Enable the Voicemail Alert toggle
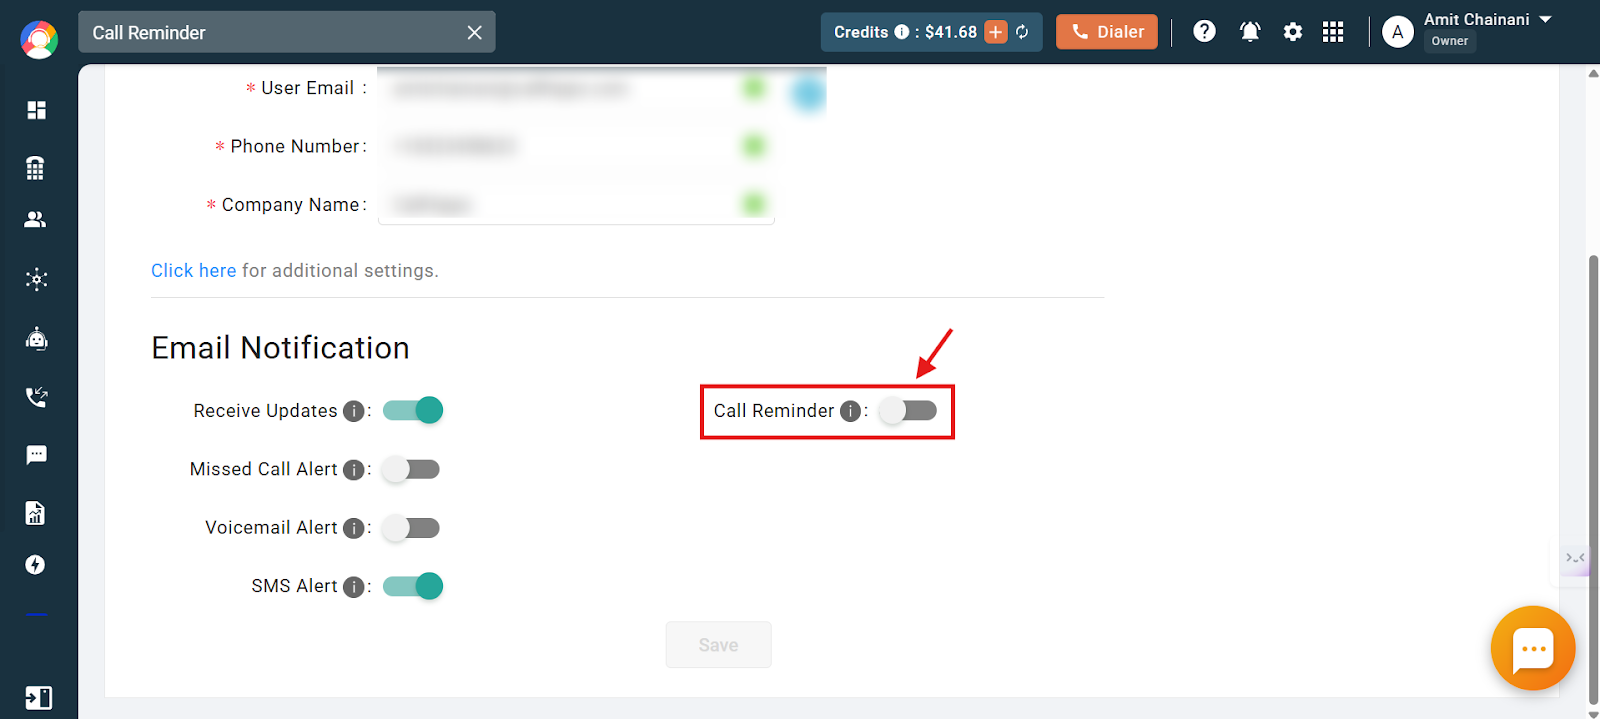This screenshot has height=719, width=1600. point(411,527)
